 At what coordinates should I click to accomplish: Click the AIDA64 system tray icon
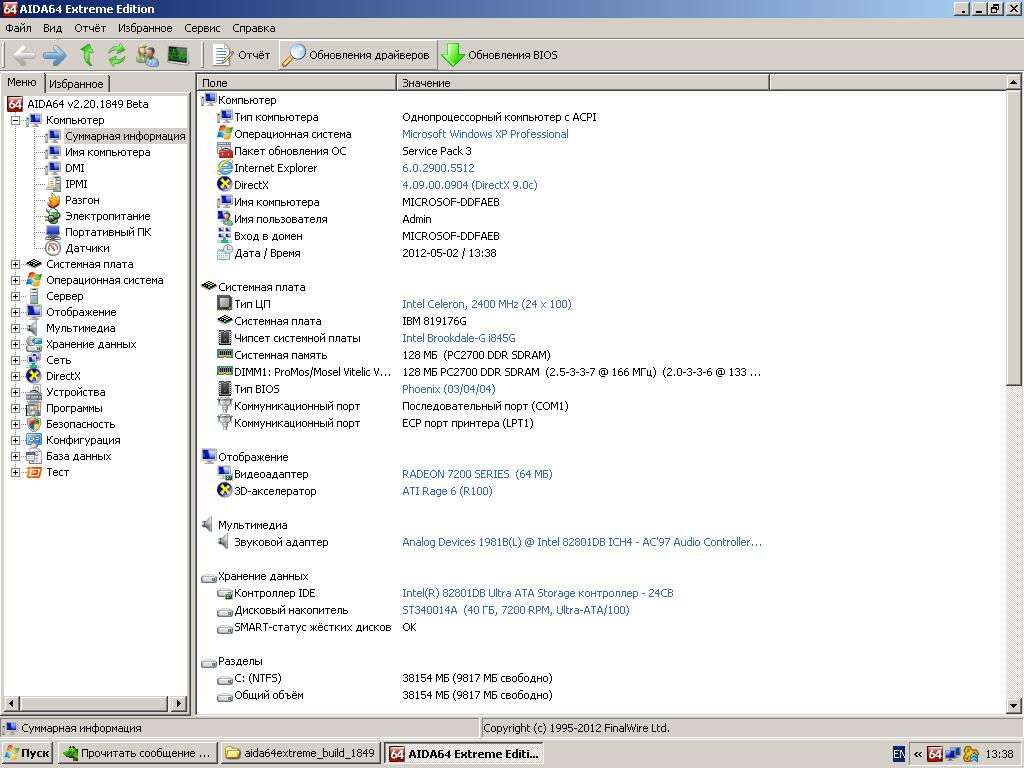coord(935,754)
